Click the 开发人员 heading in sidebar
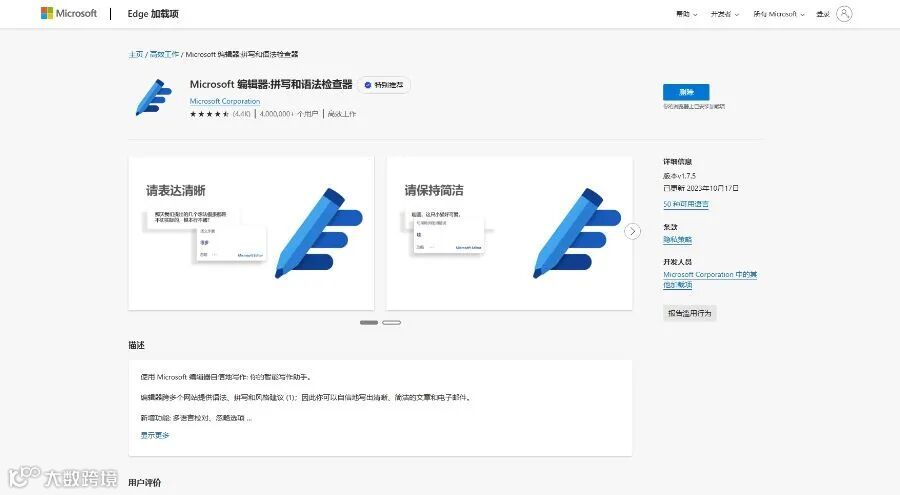 677,262
